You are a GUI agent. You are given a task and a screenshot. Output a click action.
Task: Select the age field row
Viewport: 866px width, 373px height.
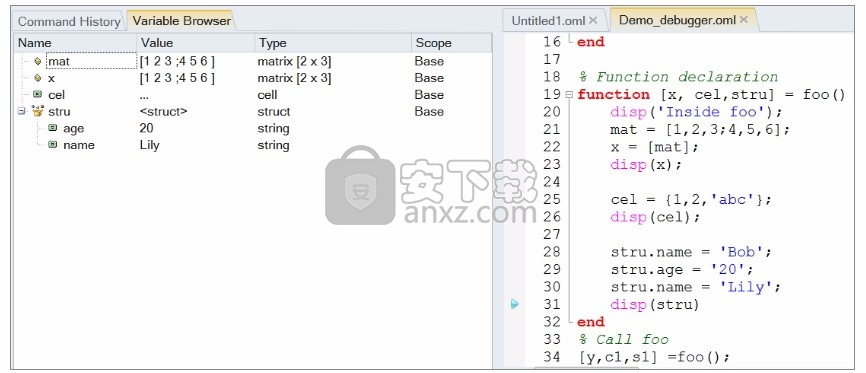point(252,128)
